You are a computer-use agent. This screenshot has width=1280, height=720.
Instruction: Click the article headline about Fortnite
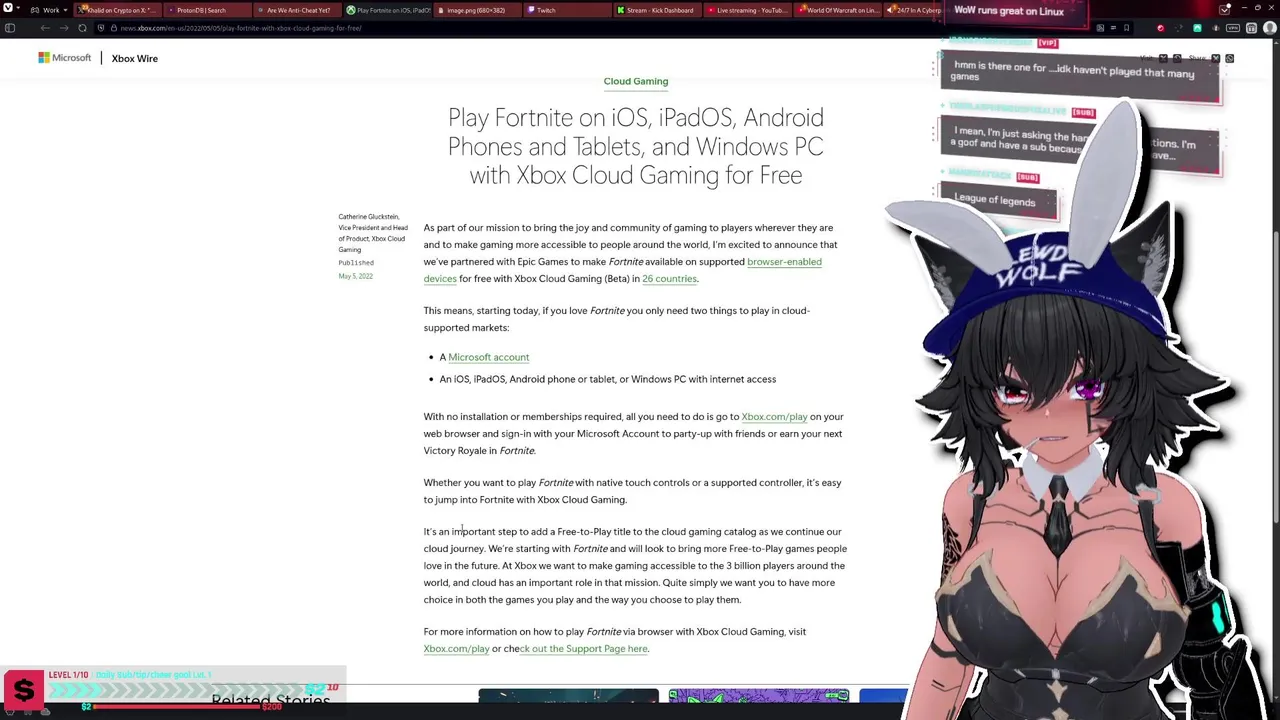(x=636, y=146)
